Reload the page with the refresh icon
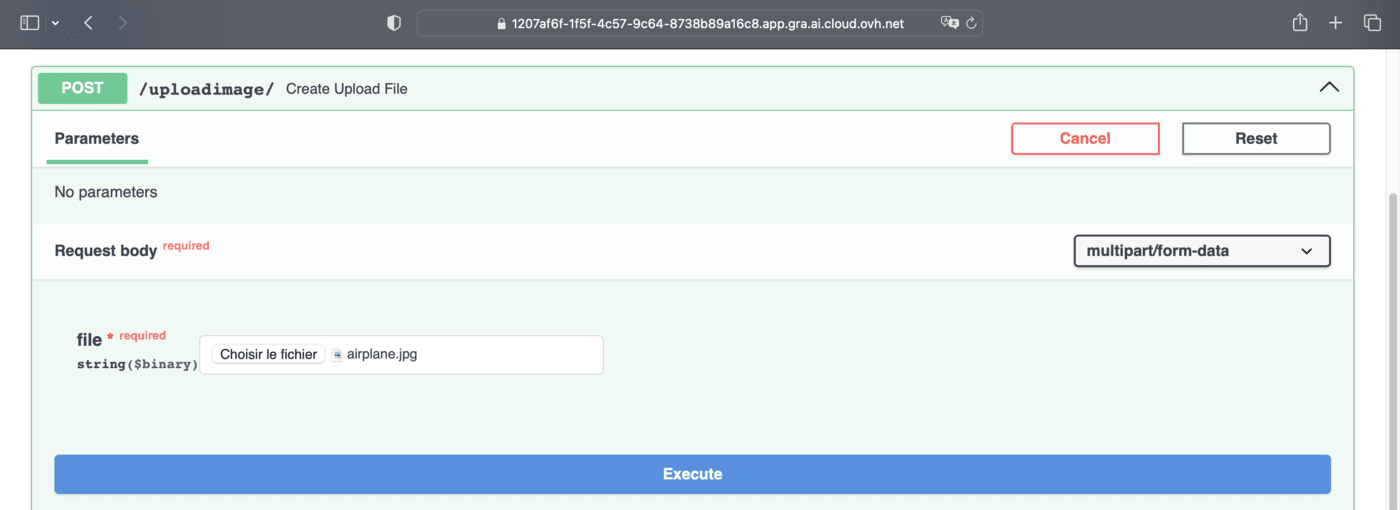This screenshot has height=510, width=1400. [x=970, y=23]
